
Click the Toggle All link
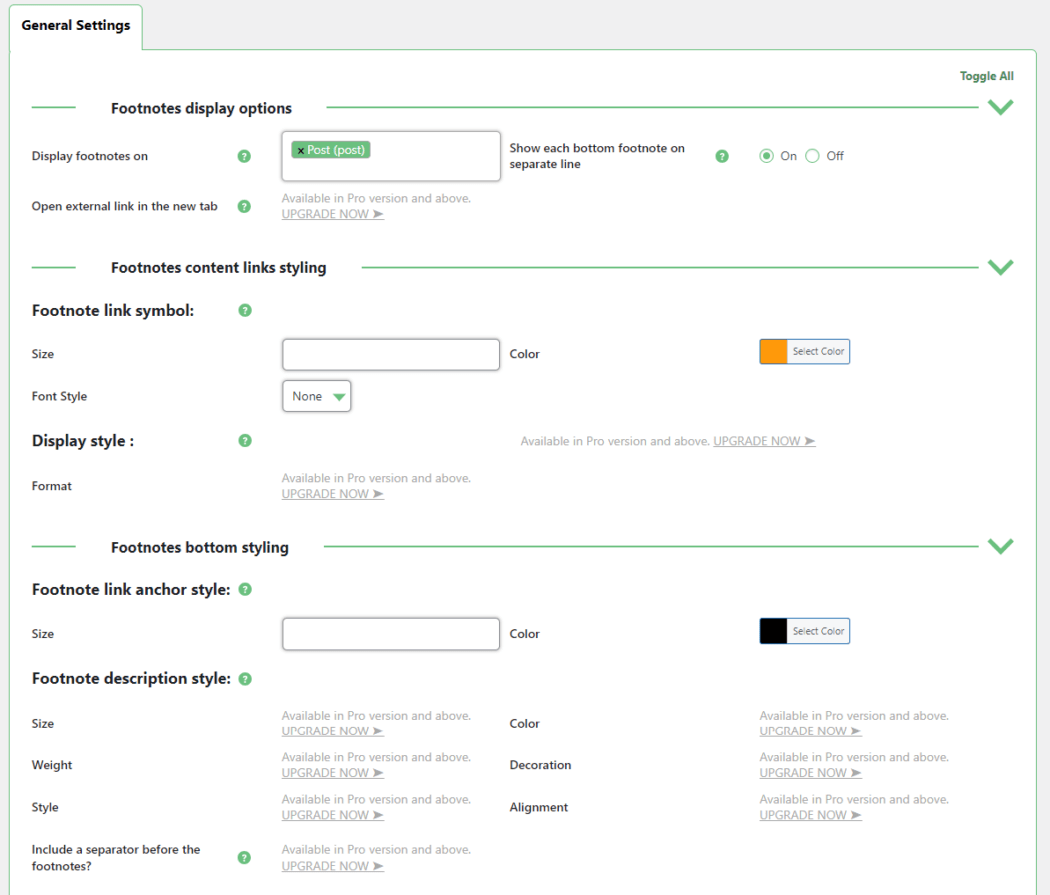click(x=986, y=76)
